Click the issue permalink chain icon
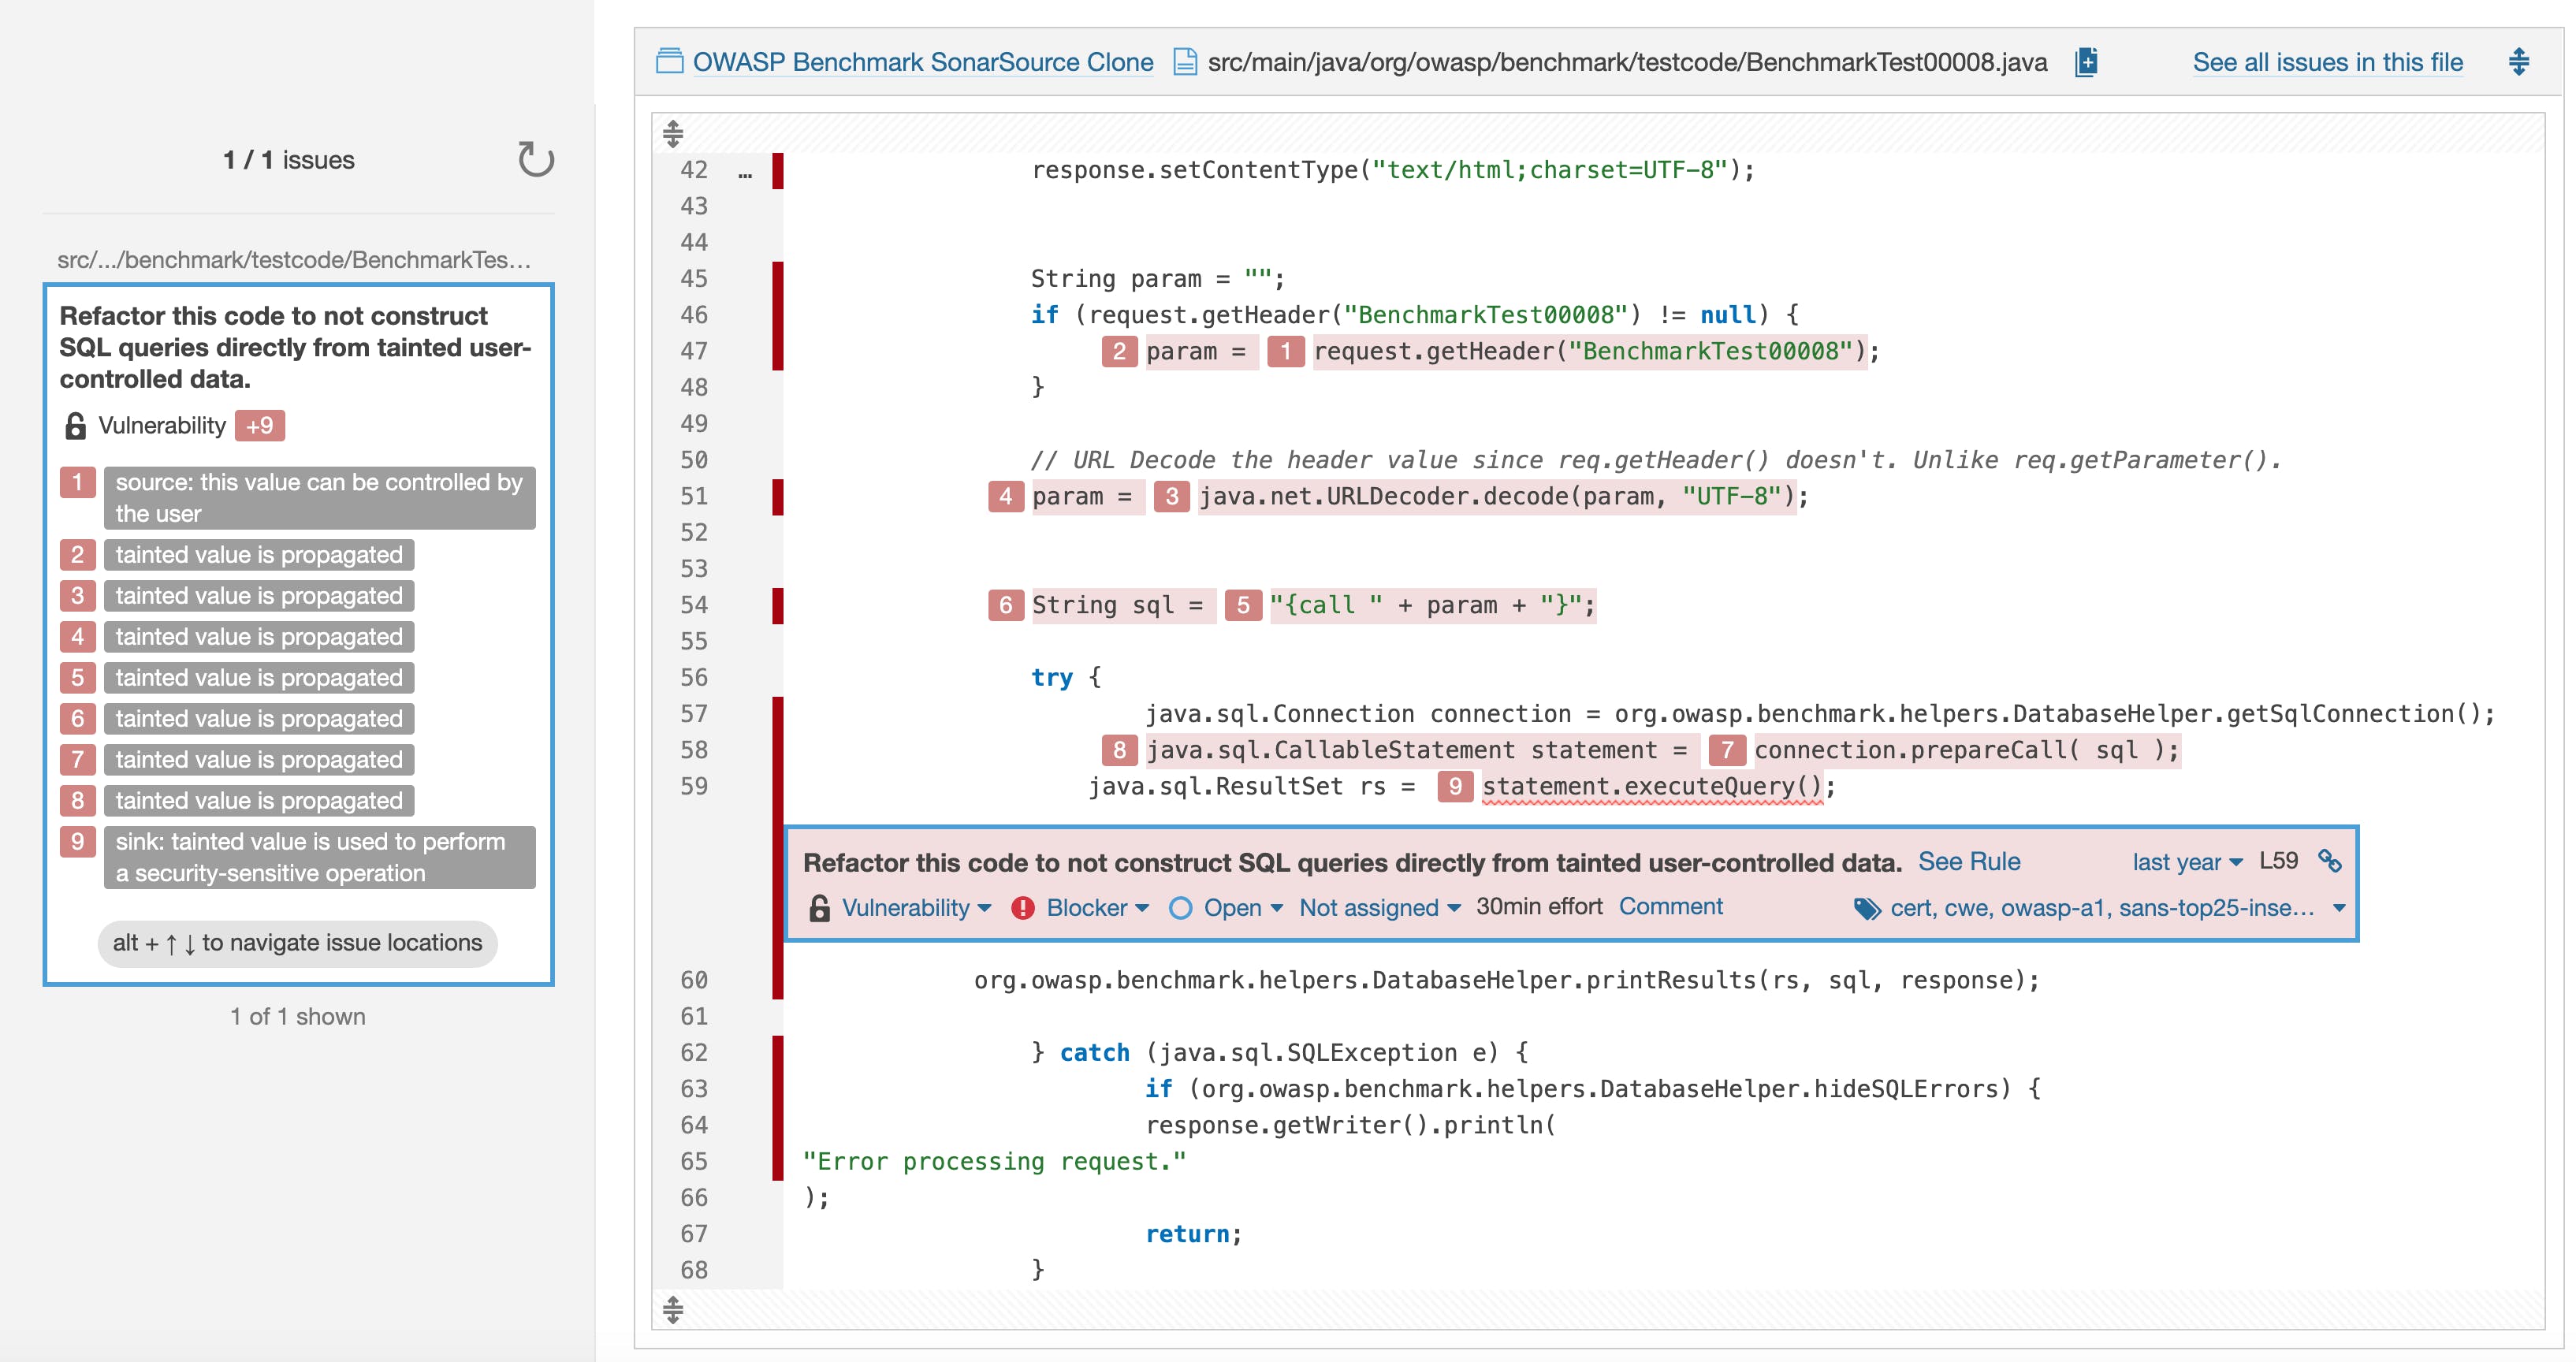 [x=2330, y=861]
